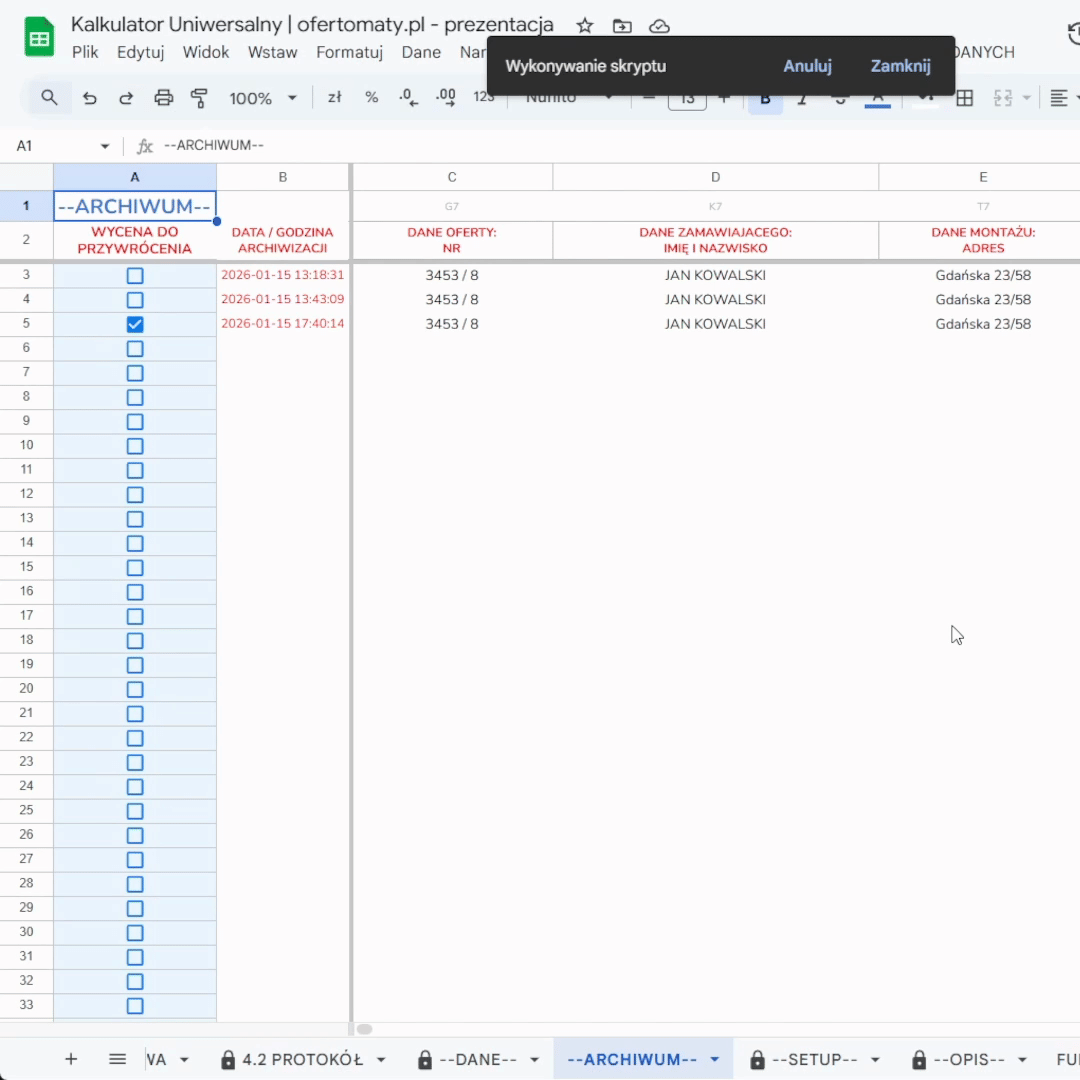1080x1080 pixels.
Task: Check the row 4 restore checkbox
Action: click(135, 300)
